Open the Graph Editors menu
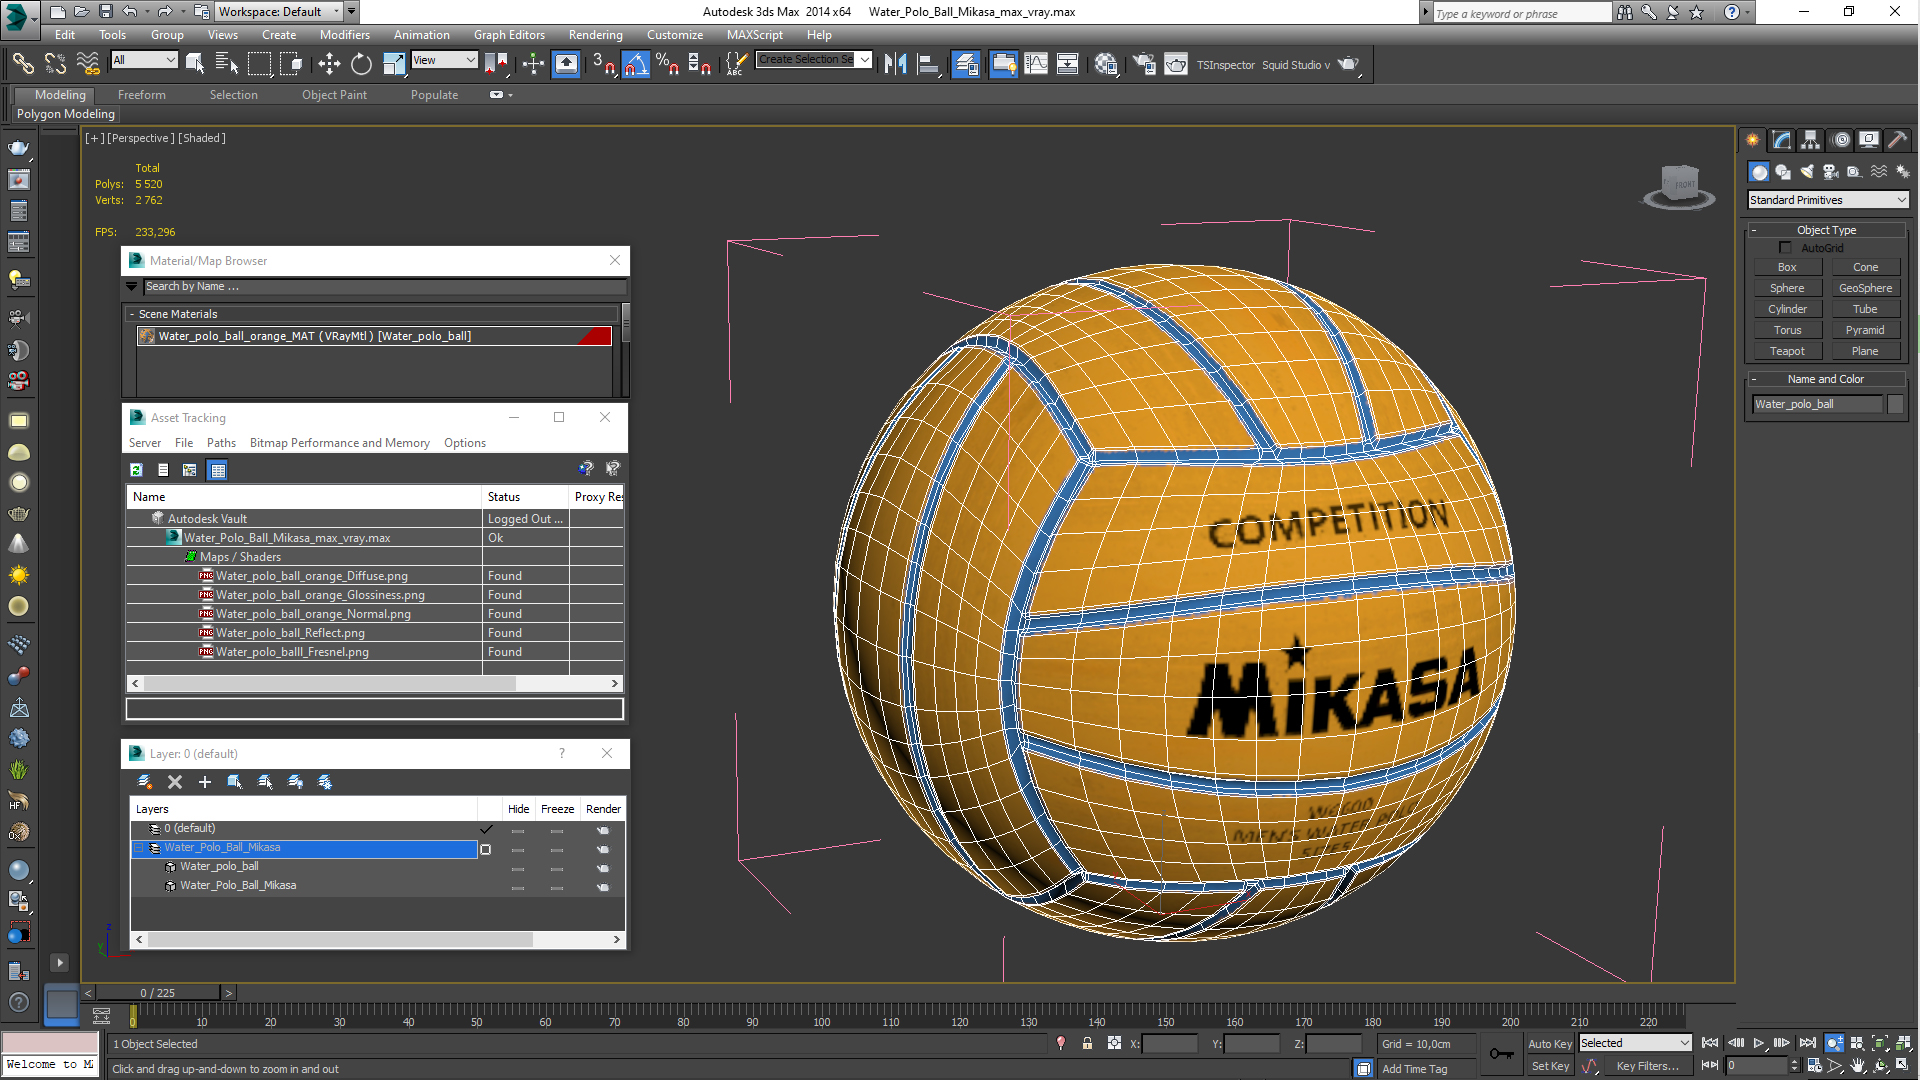Viewport: 1920px width, 1080px height. coord(509,35)
